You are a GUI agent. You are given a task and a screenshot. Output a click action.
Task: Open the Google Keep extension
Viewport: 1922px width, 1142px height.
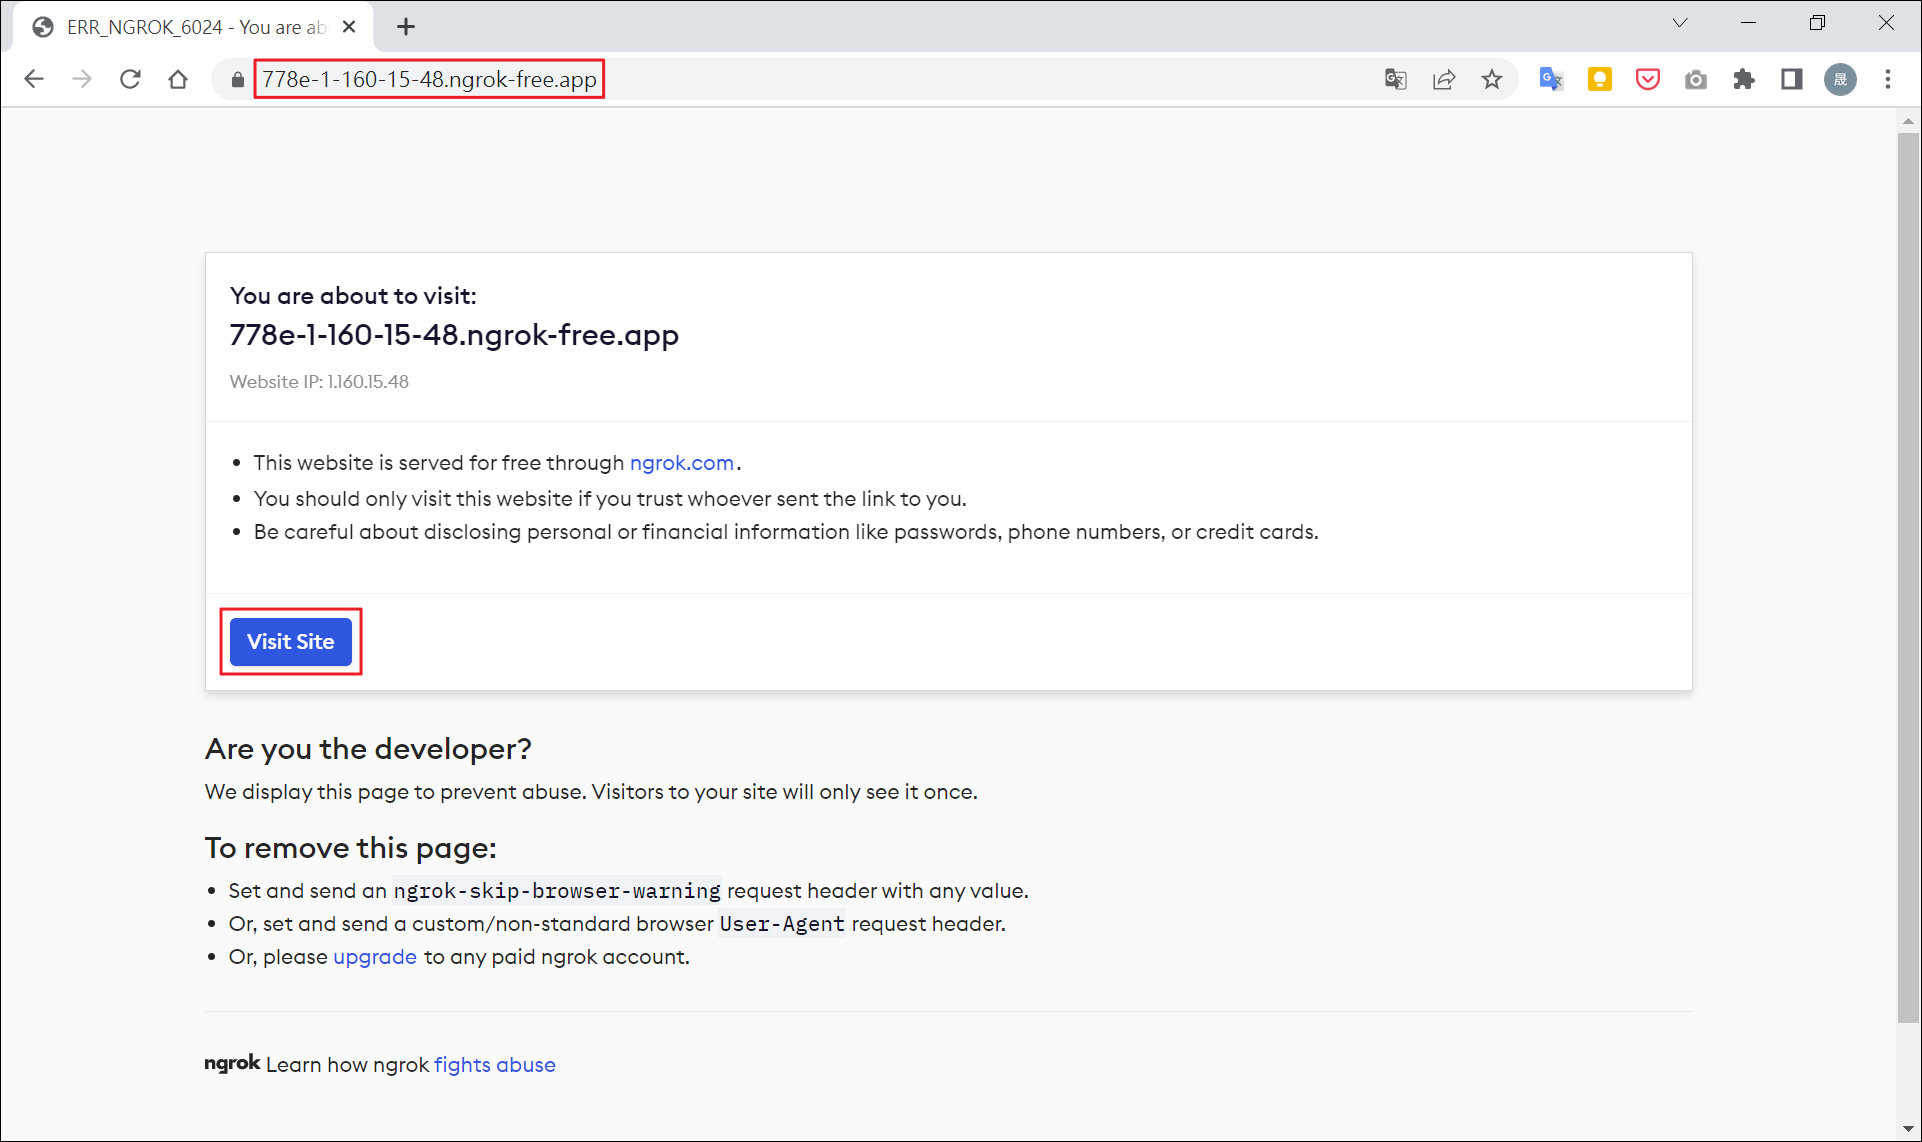click(1599, 79)
